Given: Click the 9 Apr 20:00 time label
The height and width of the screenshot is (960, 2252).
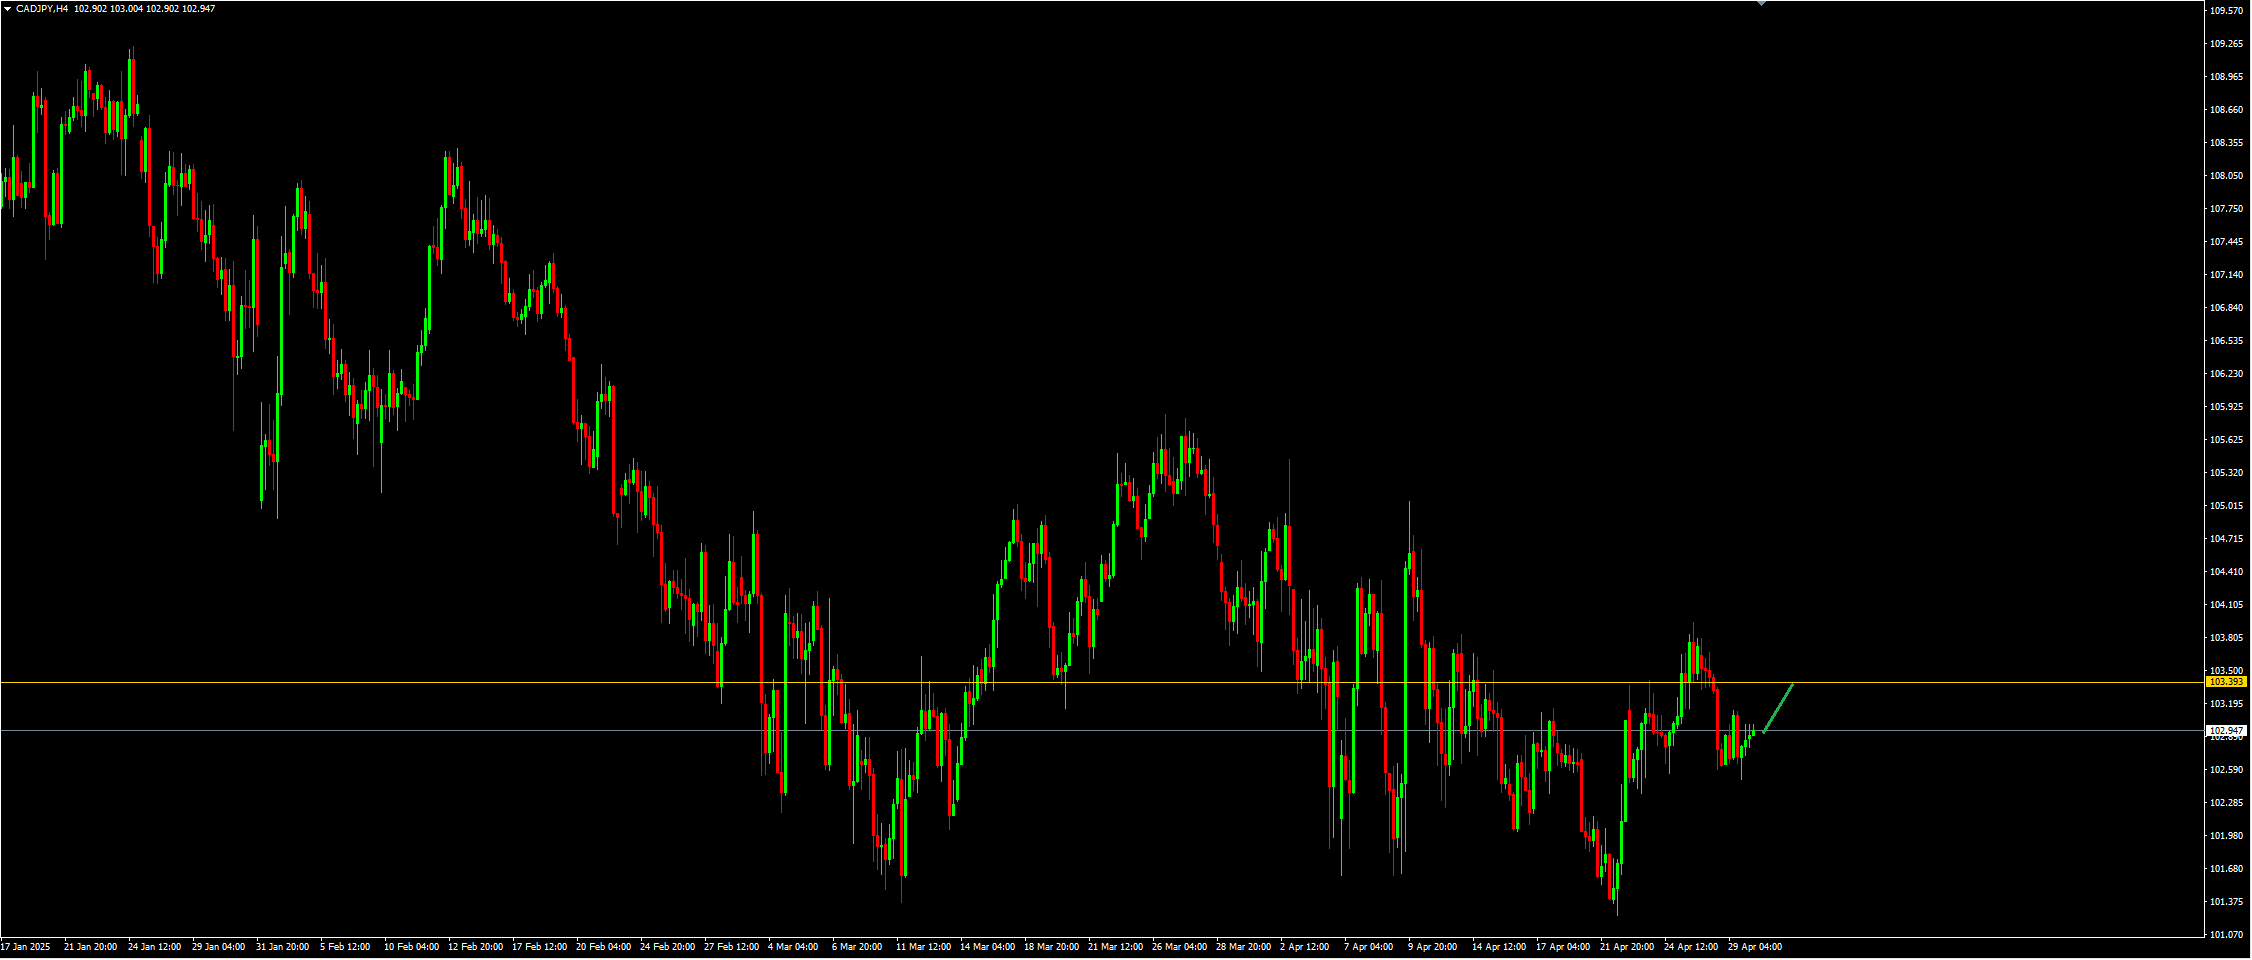Looking at the screenshot, I should coord(1433,947).
